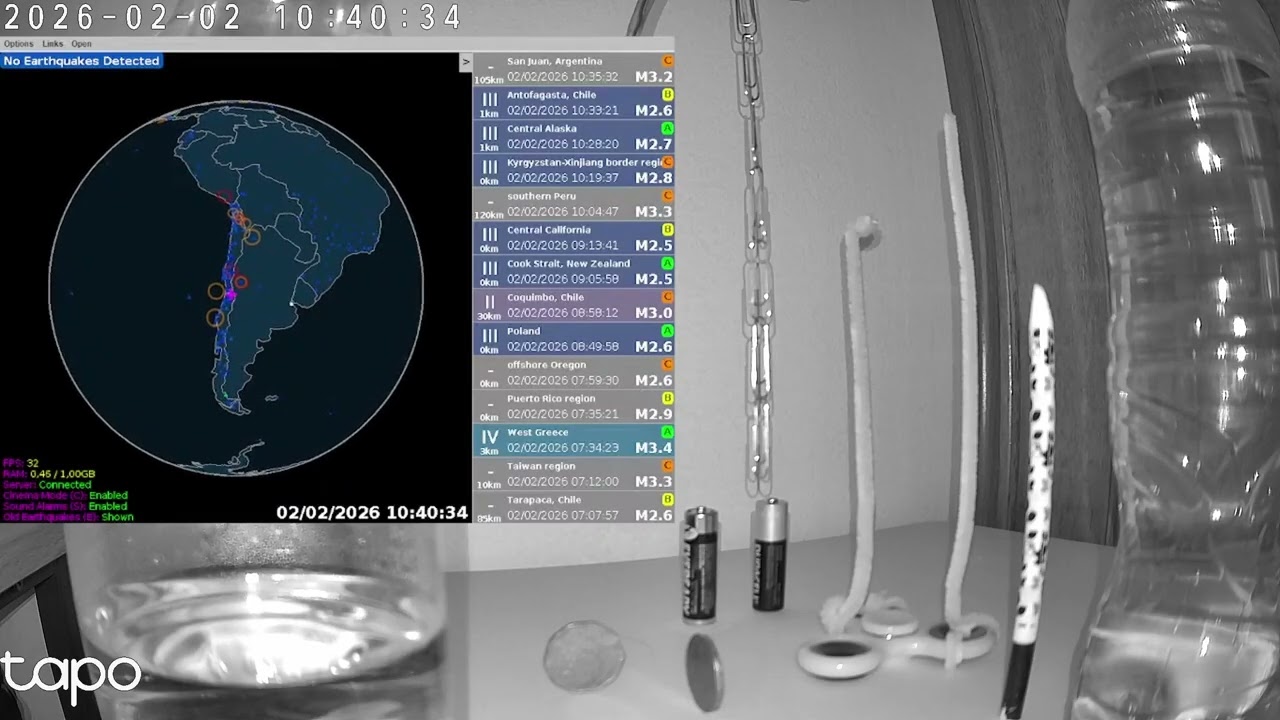Click quality badge A on Poland row

click(668, 331)
